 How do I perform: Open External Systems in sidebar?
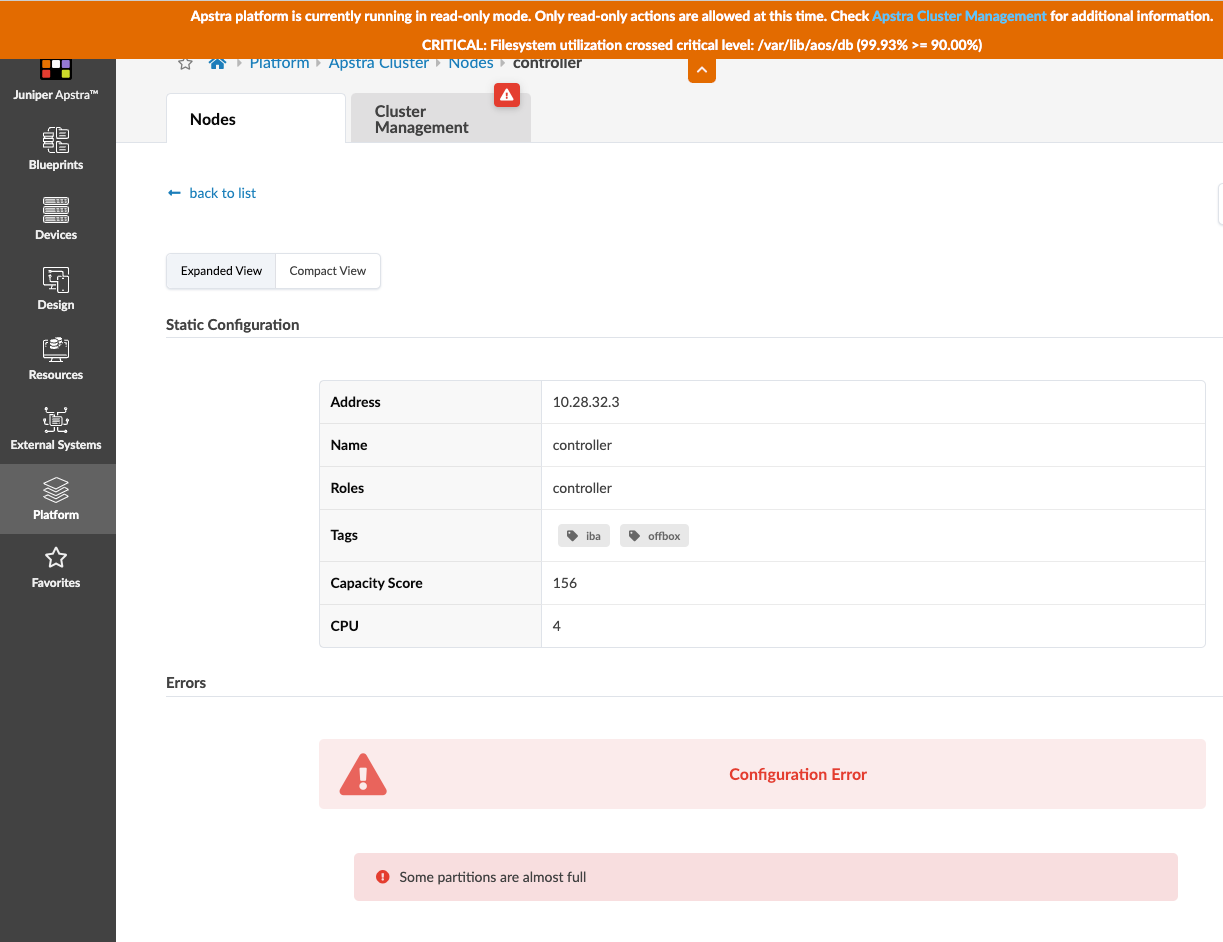click(x=56, y=429)
